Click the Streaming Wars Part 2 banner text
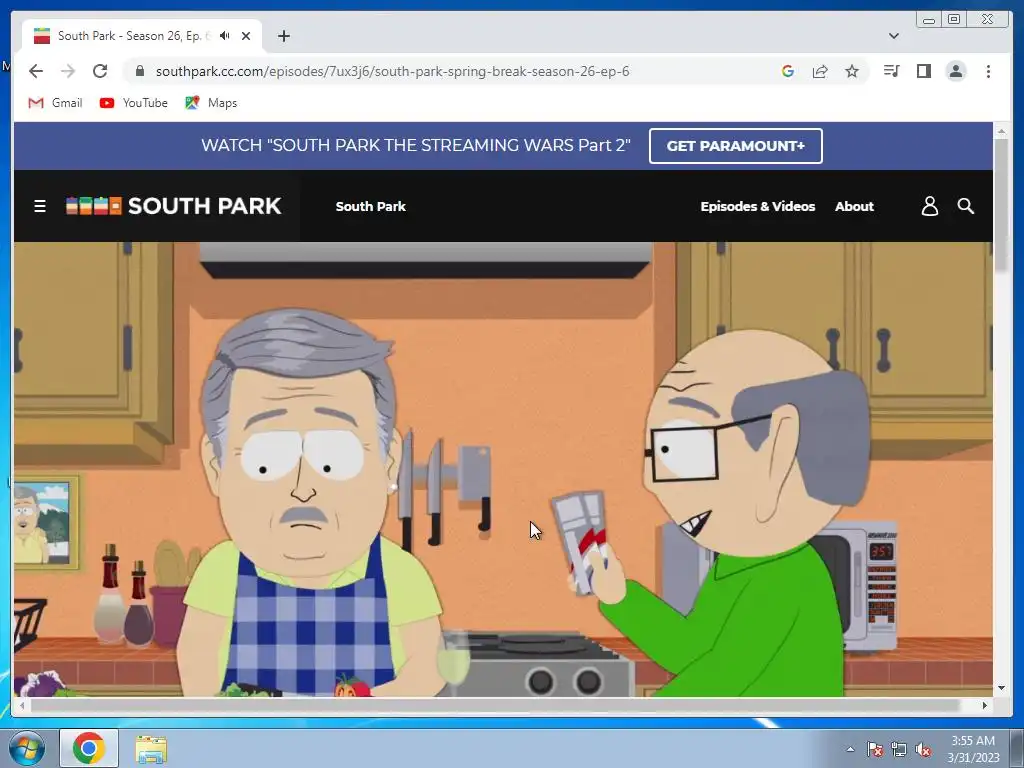This screenshot has width=1024, height=768. pyautogui.click(x=415, y=145)
